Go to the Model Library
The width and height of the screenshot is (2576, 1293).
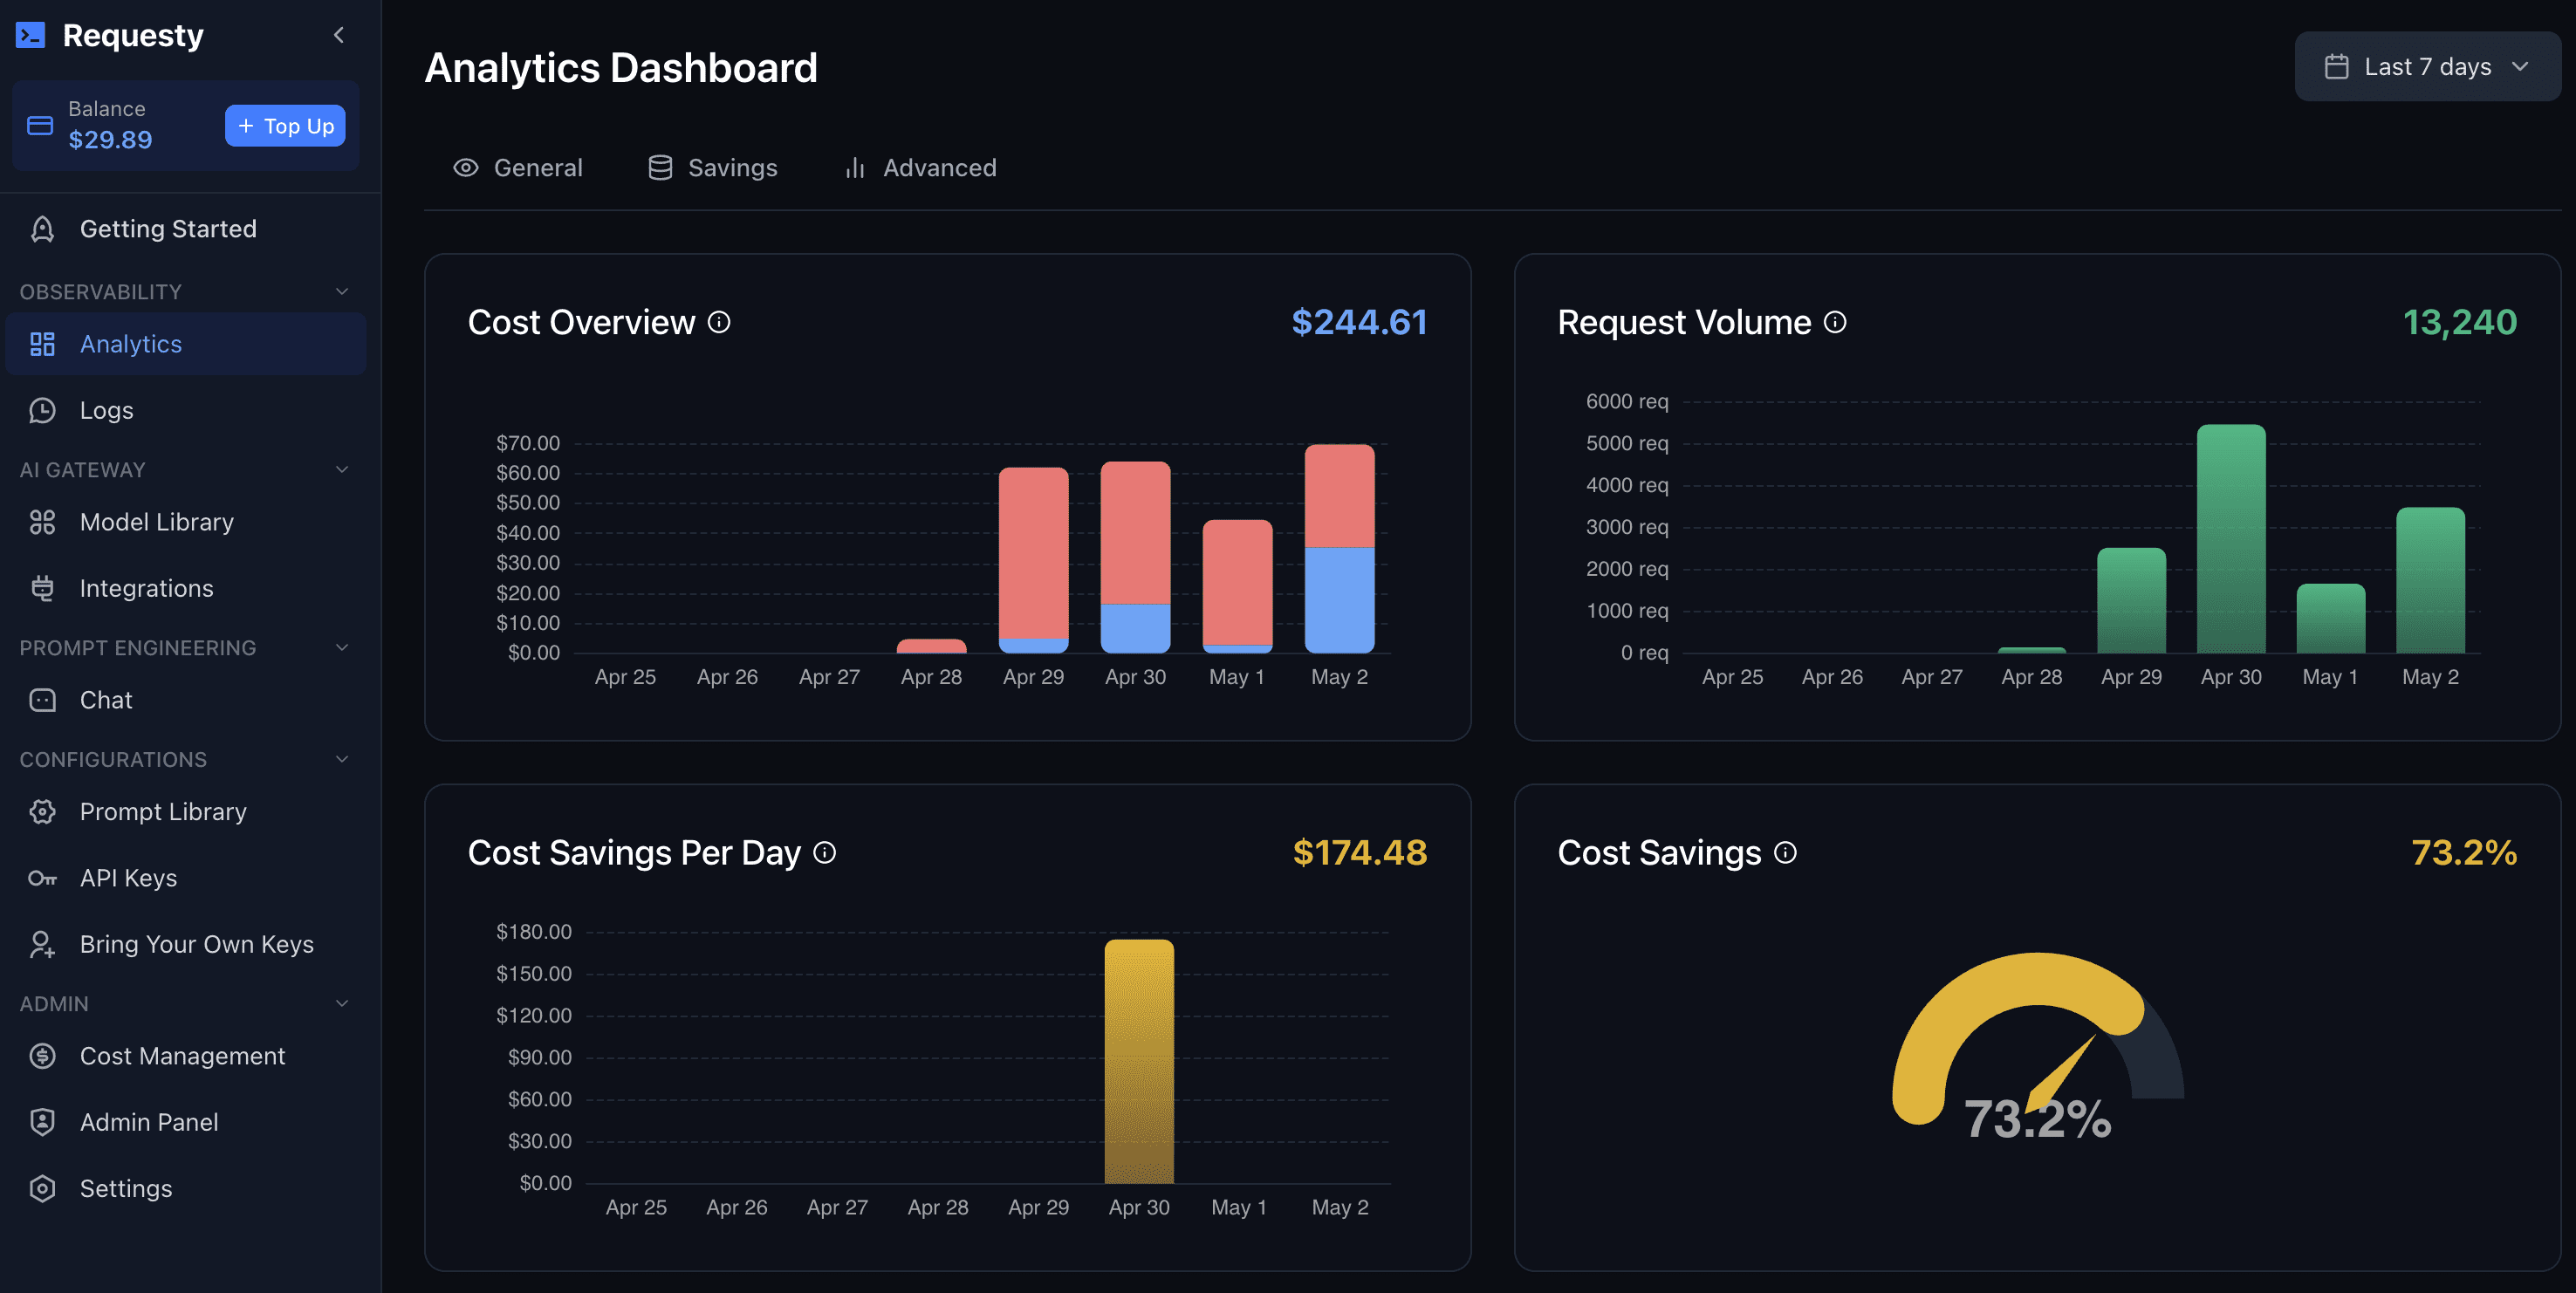156,522
